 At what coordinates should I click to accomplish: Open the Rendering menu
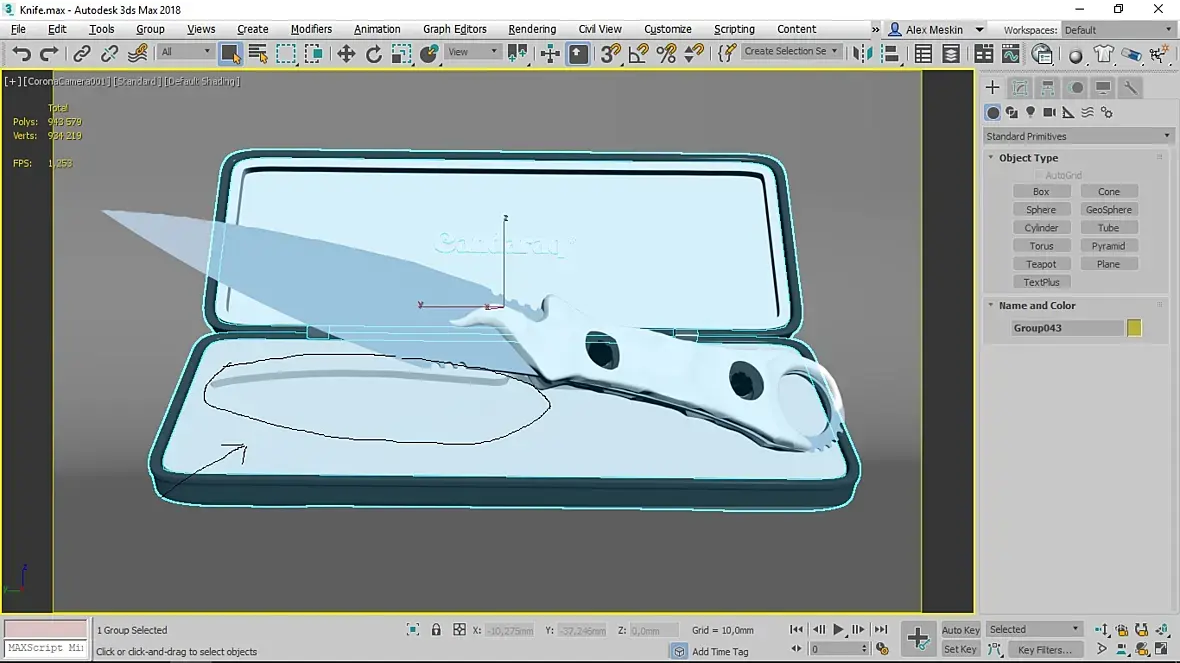pyautogui.click(x=532, y=29)
